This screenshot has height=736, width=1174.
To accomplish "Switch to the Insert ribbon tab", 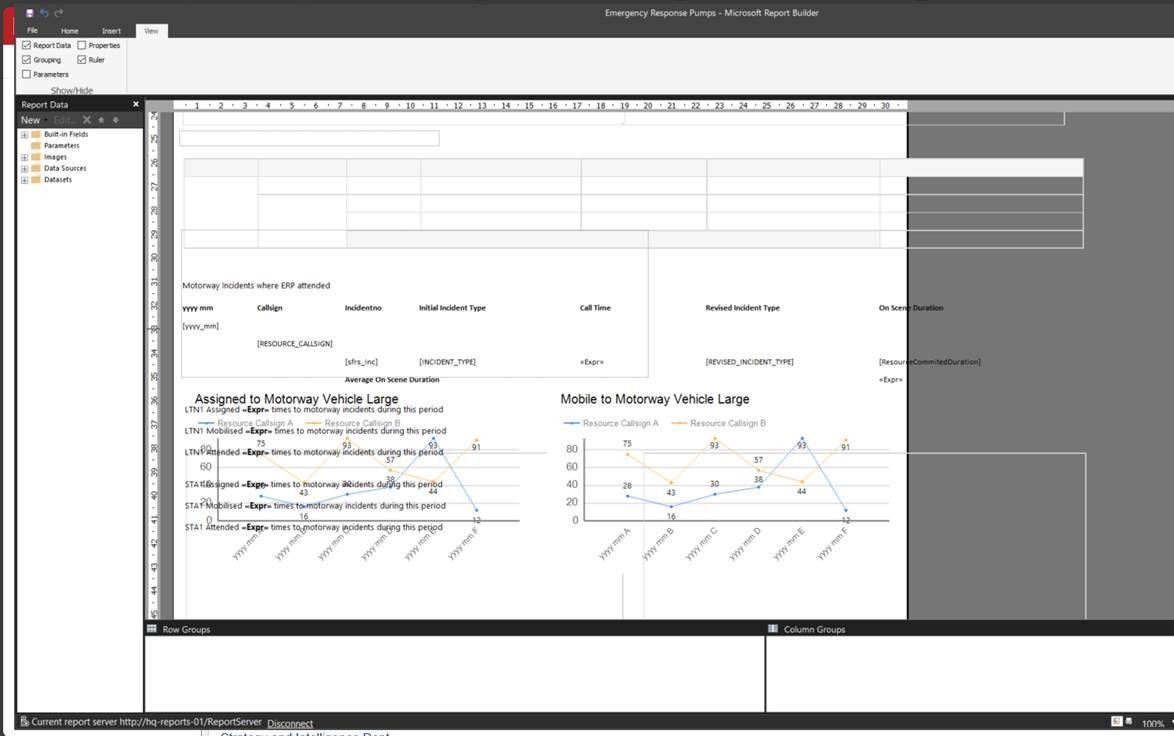I will pos(111,30).
